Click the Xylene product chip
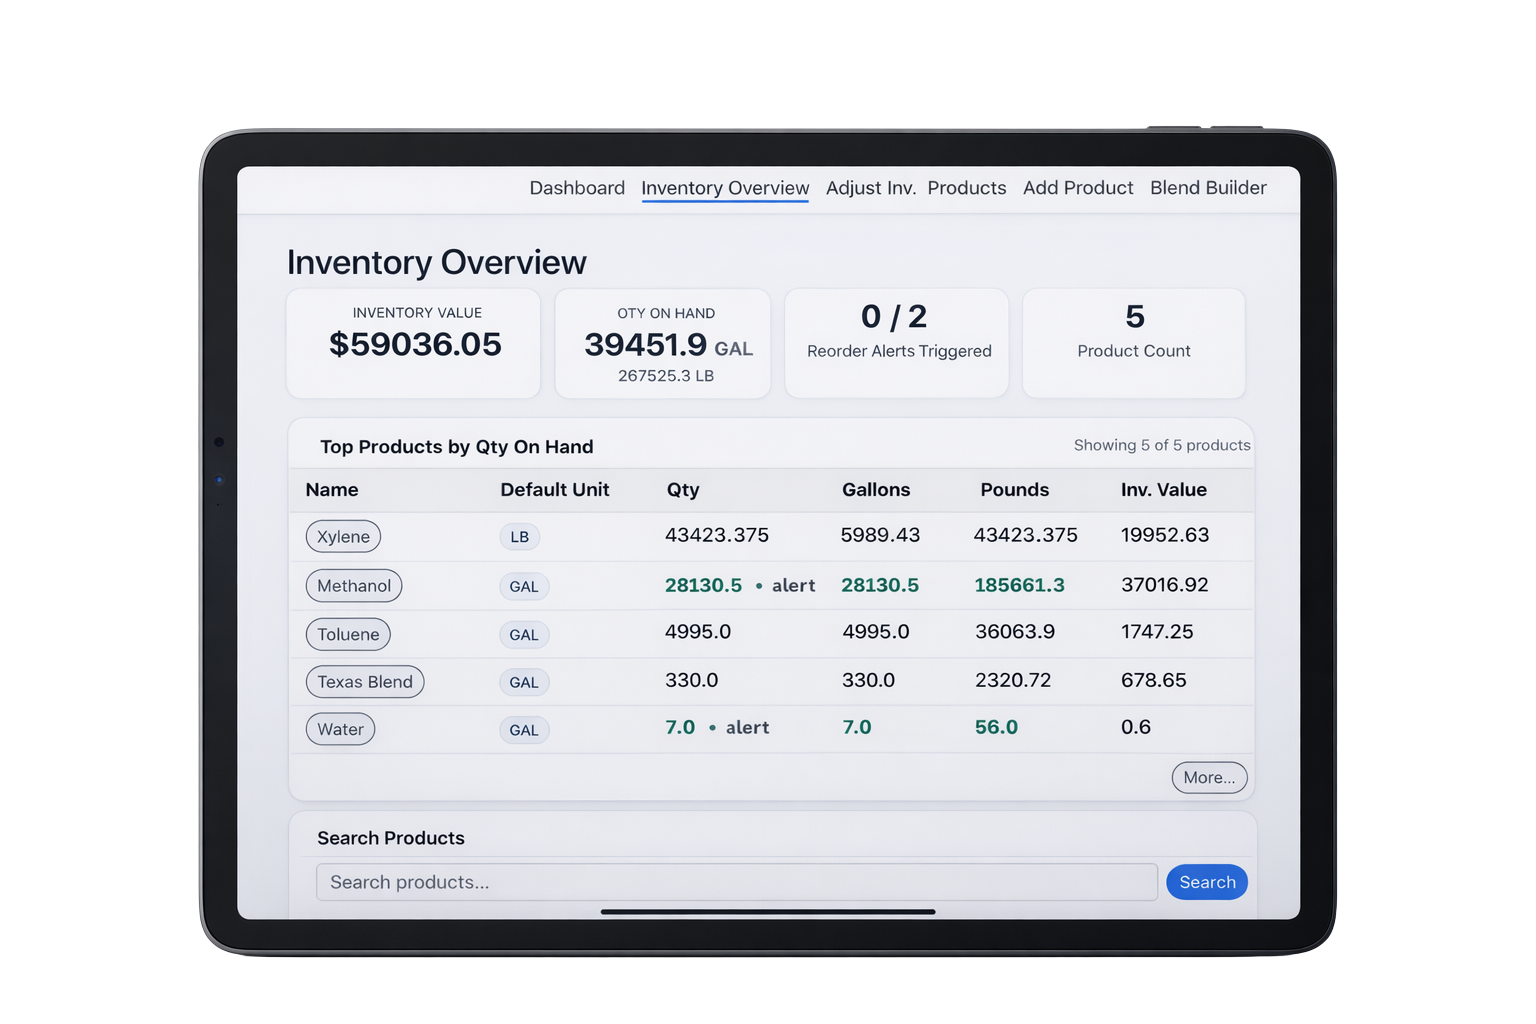 [343, 536]
